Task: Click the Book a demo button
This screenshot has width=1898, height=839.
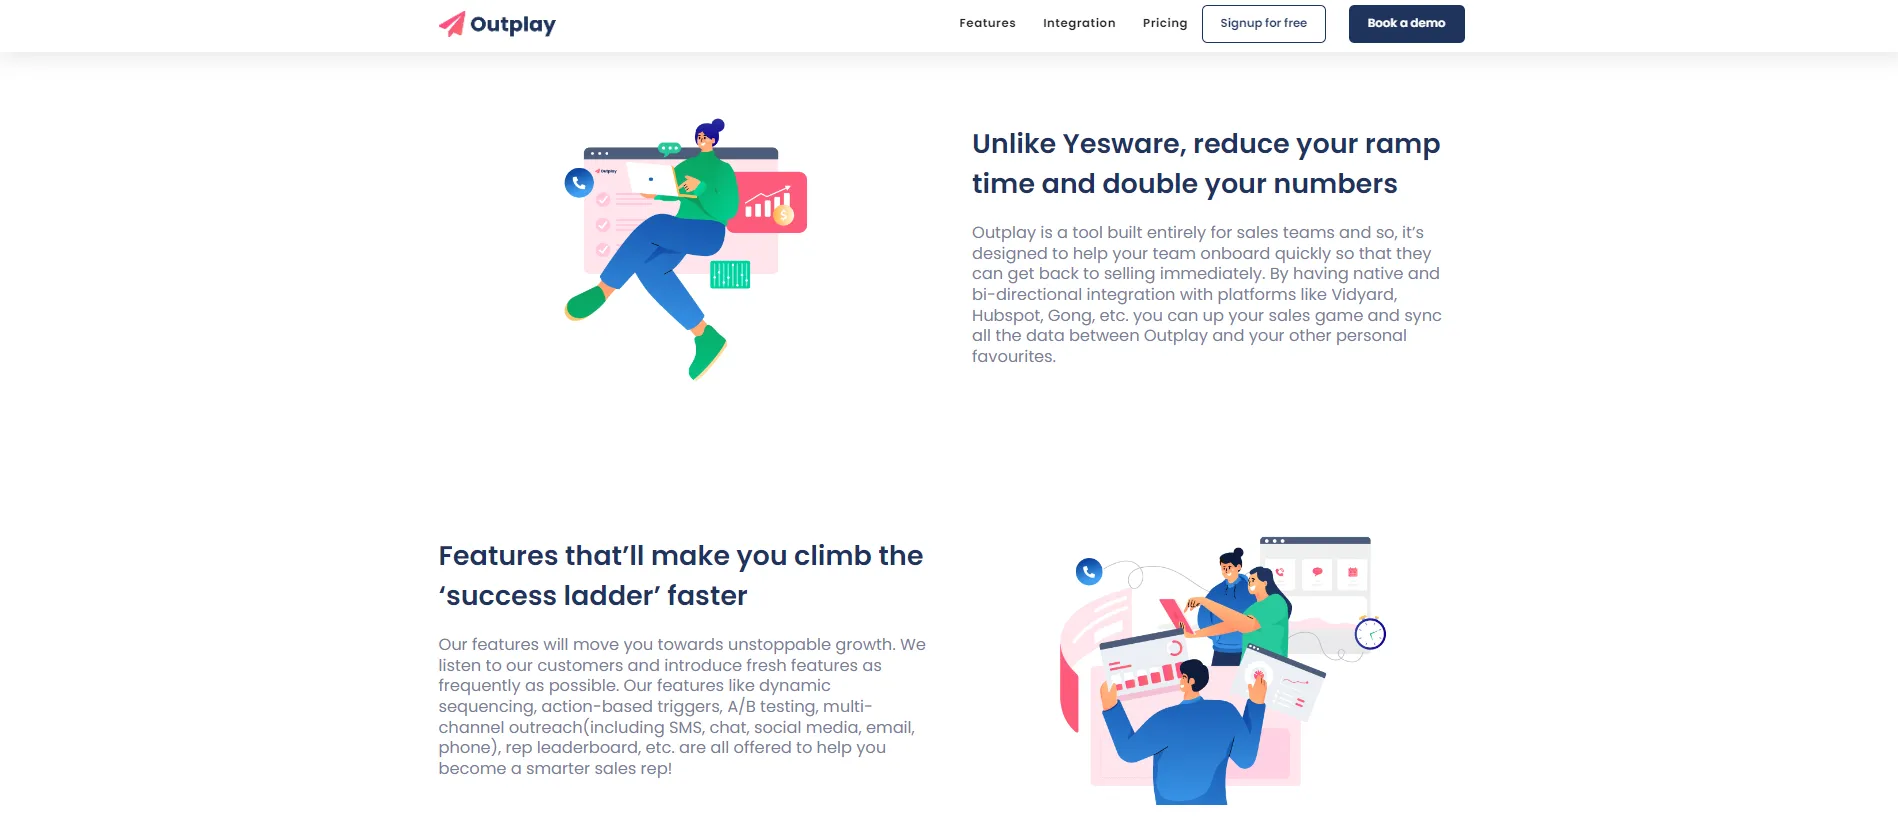Action: 1407,24
